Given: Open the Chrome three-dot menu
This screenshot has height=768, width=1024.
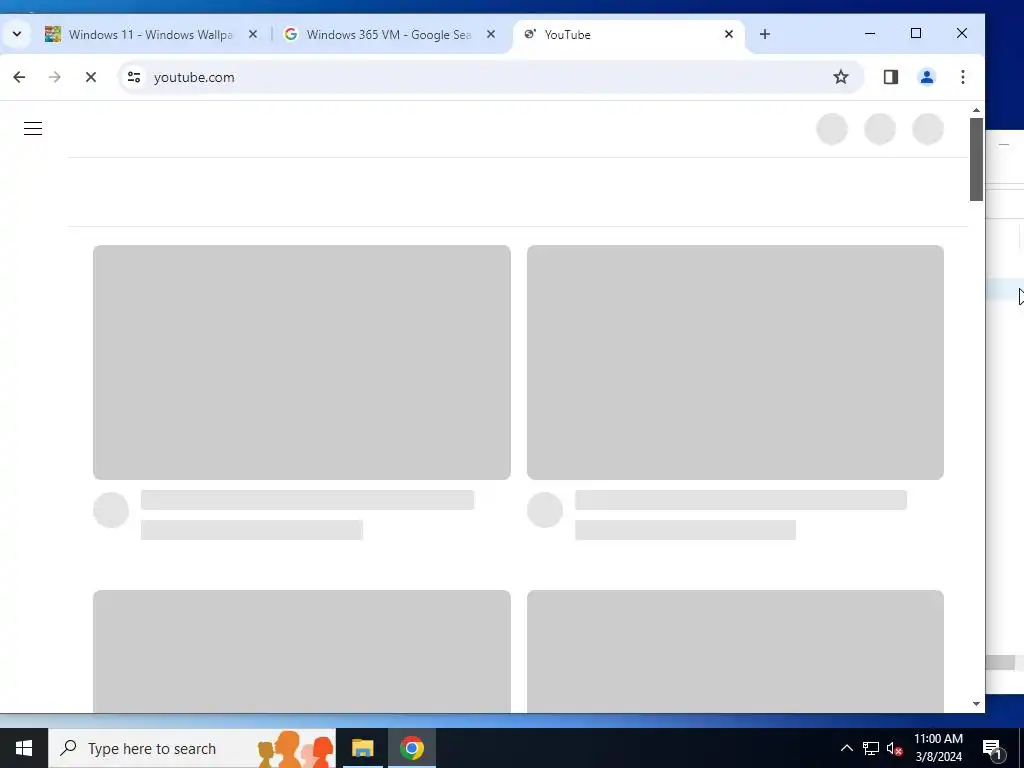Looking at the screenshot, I should (963, 77).
